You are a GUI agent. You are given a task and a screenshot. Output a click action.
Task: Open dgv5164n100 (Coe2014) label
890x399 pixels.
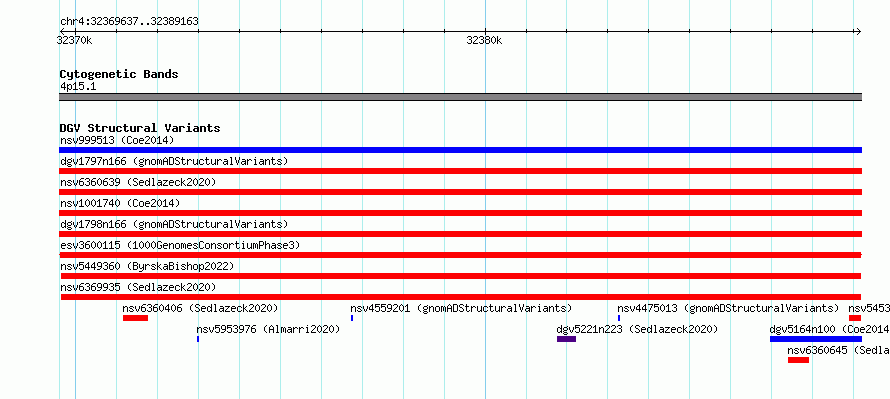829,329
